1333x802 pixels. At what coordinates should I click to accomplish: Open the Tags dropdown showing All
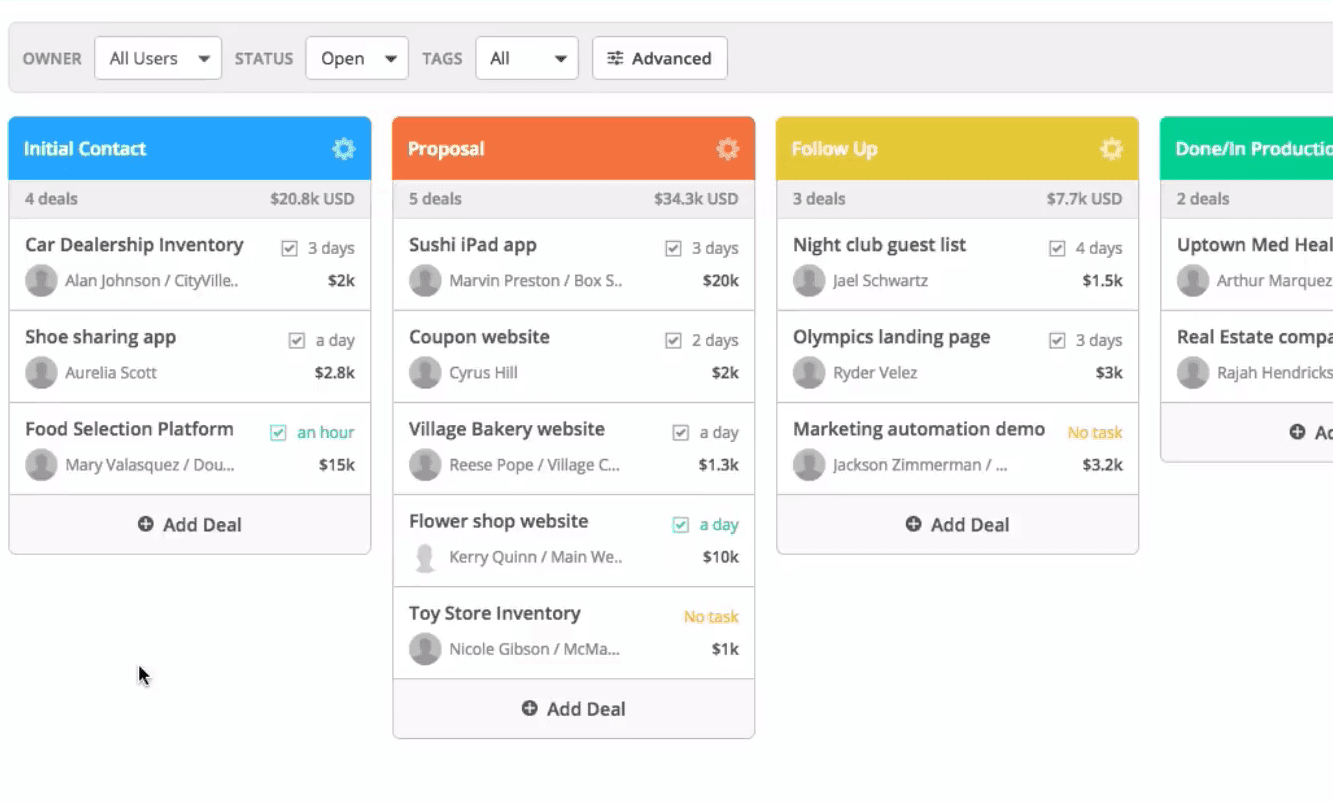point(527,58)
